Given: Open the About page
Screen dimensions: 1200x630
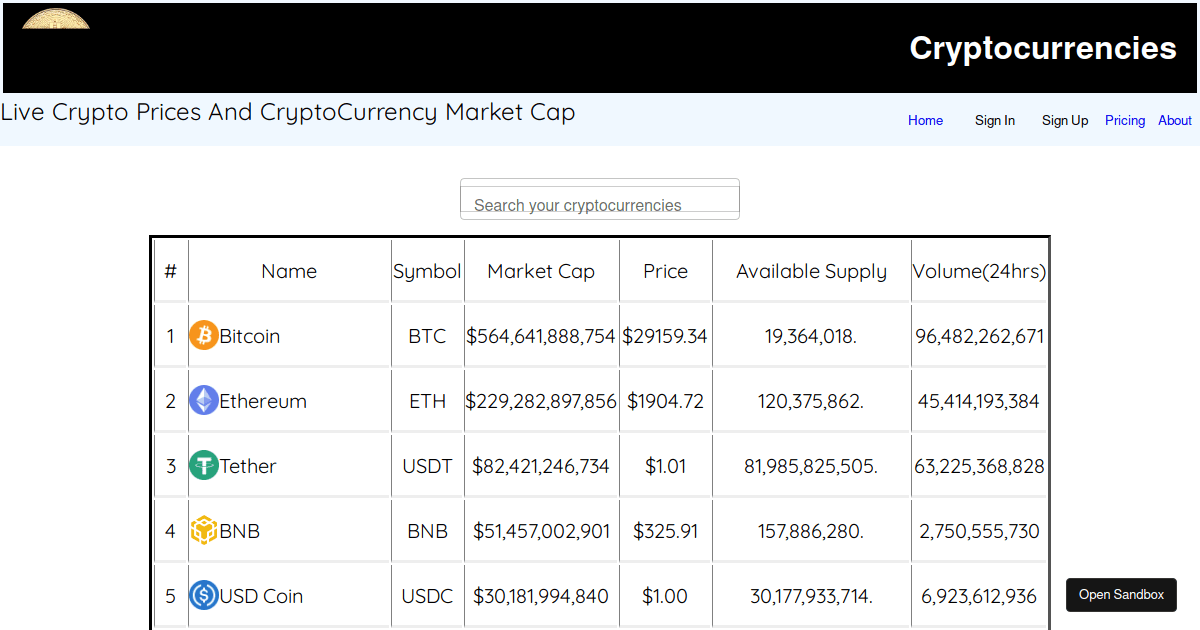Looking at the screenshot, I should point(1174,120).
